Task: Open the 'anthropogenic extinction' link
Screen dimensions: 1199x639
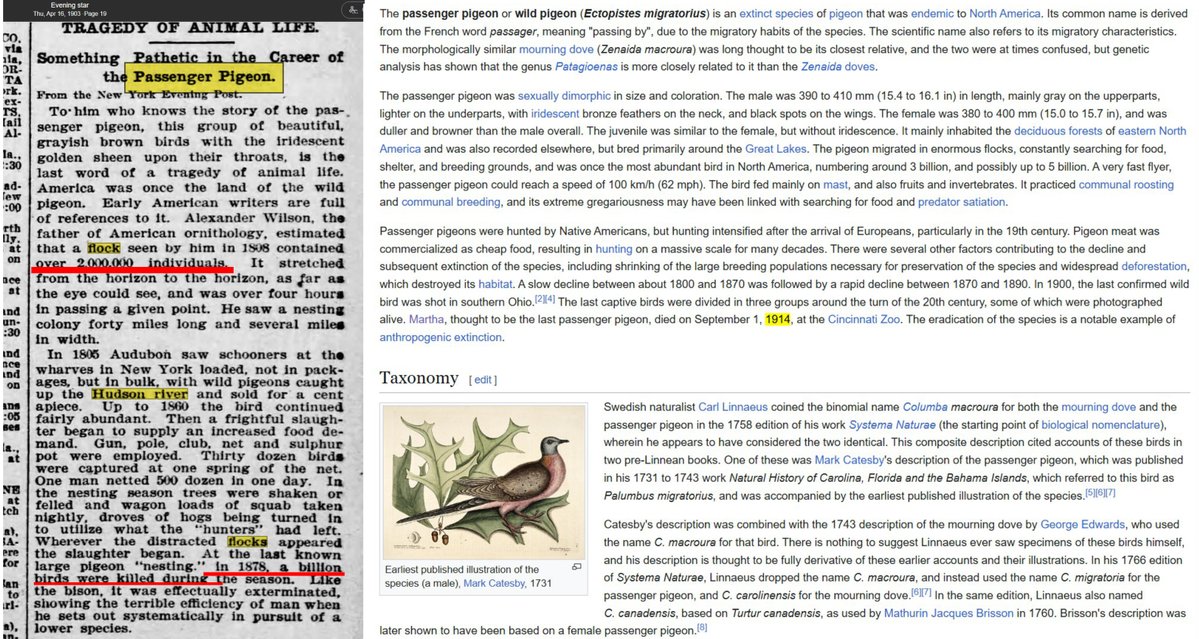Action: pyautogui.click(x=440, y=338)
